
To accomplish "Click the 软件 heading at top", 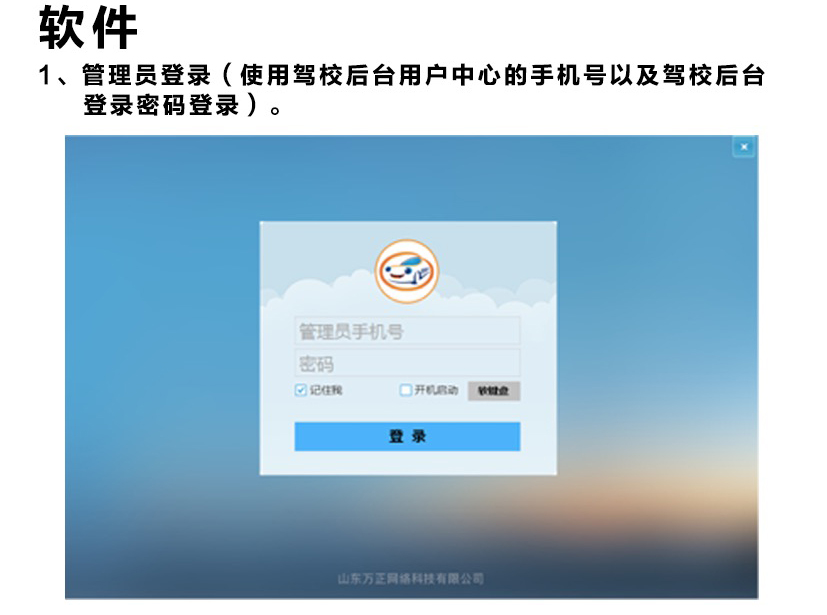I will (x=88, y=27).
